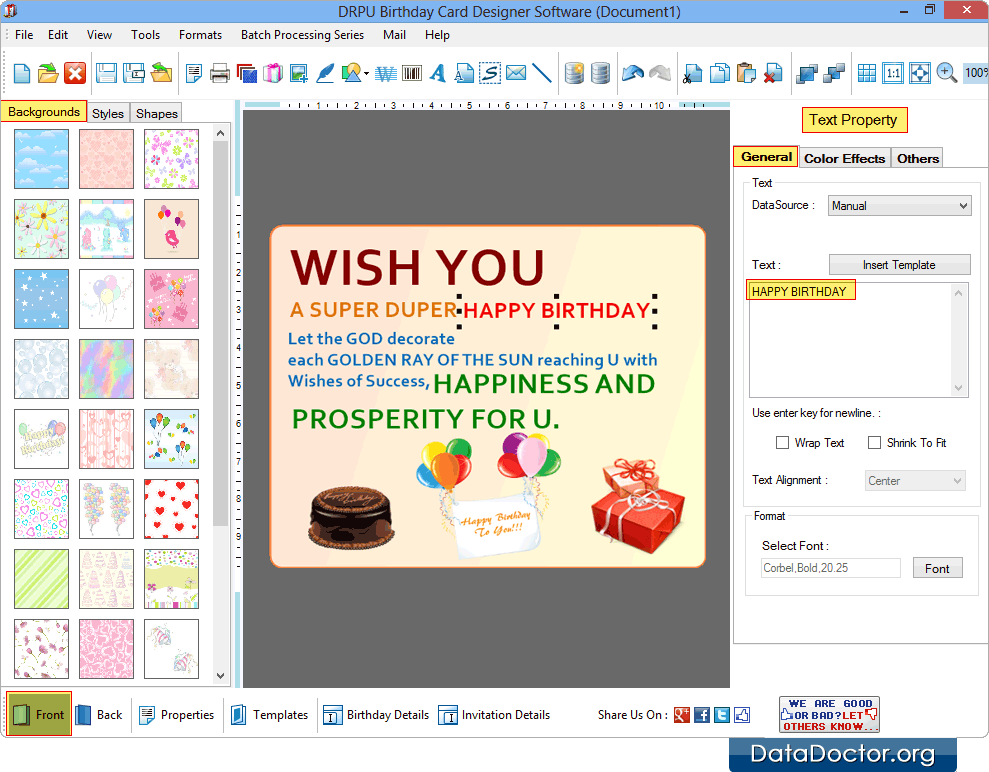Click the backgrounds list scroll down arrow

click(220, 676)
